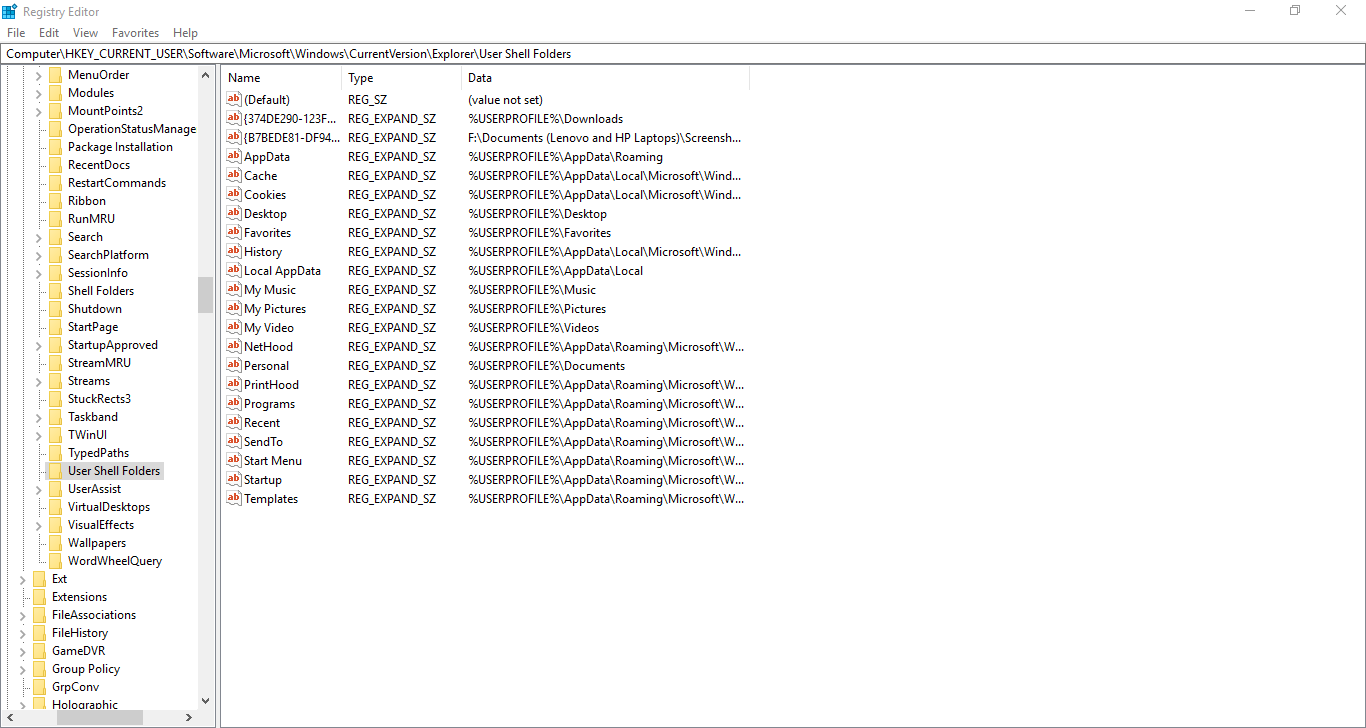
Task: Expand the SessionInfo key
Action: (x=39, y=273)
